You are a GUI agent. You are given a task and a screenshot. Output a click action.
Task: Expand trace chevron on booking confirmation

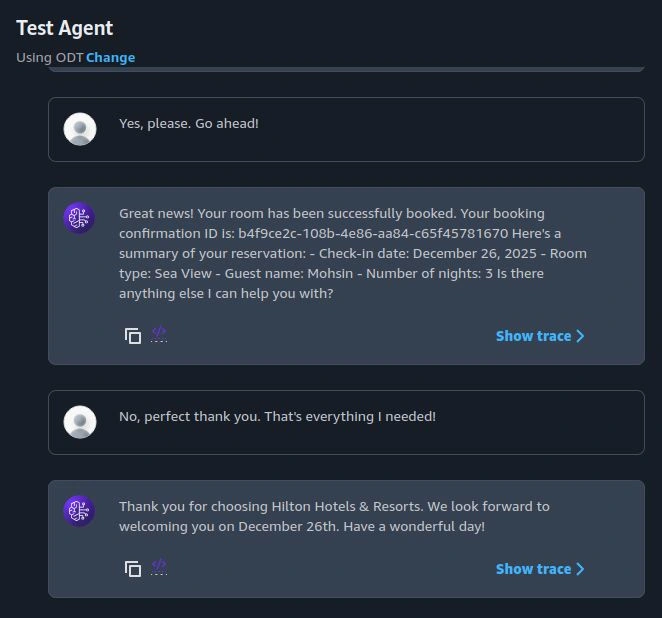(581, 336)
